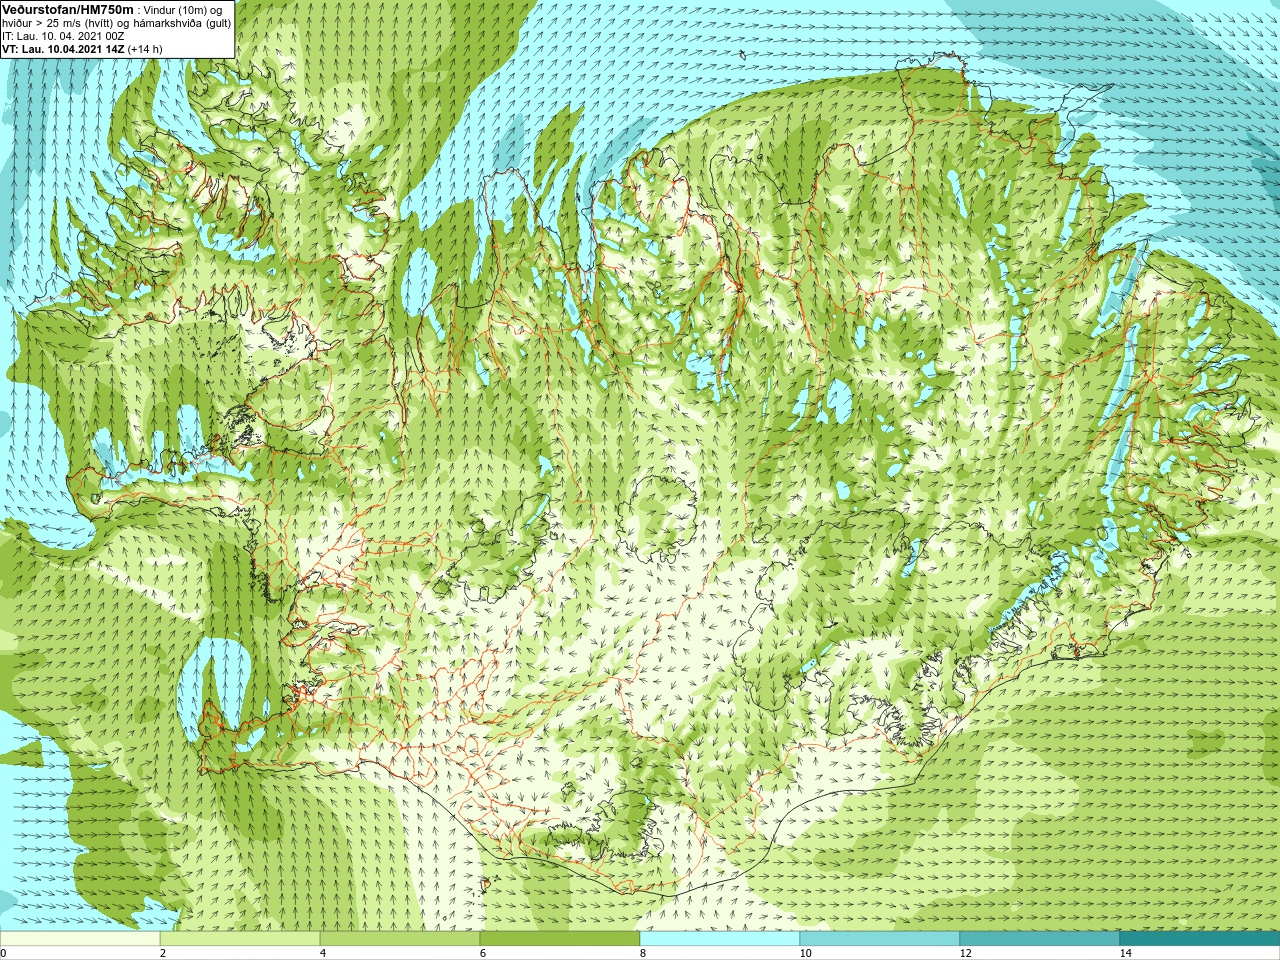Click the legend scale label '4'
This screenshot has height=960, width=1280.
tap(322, 953)
